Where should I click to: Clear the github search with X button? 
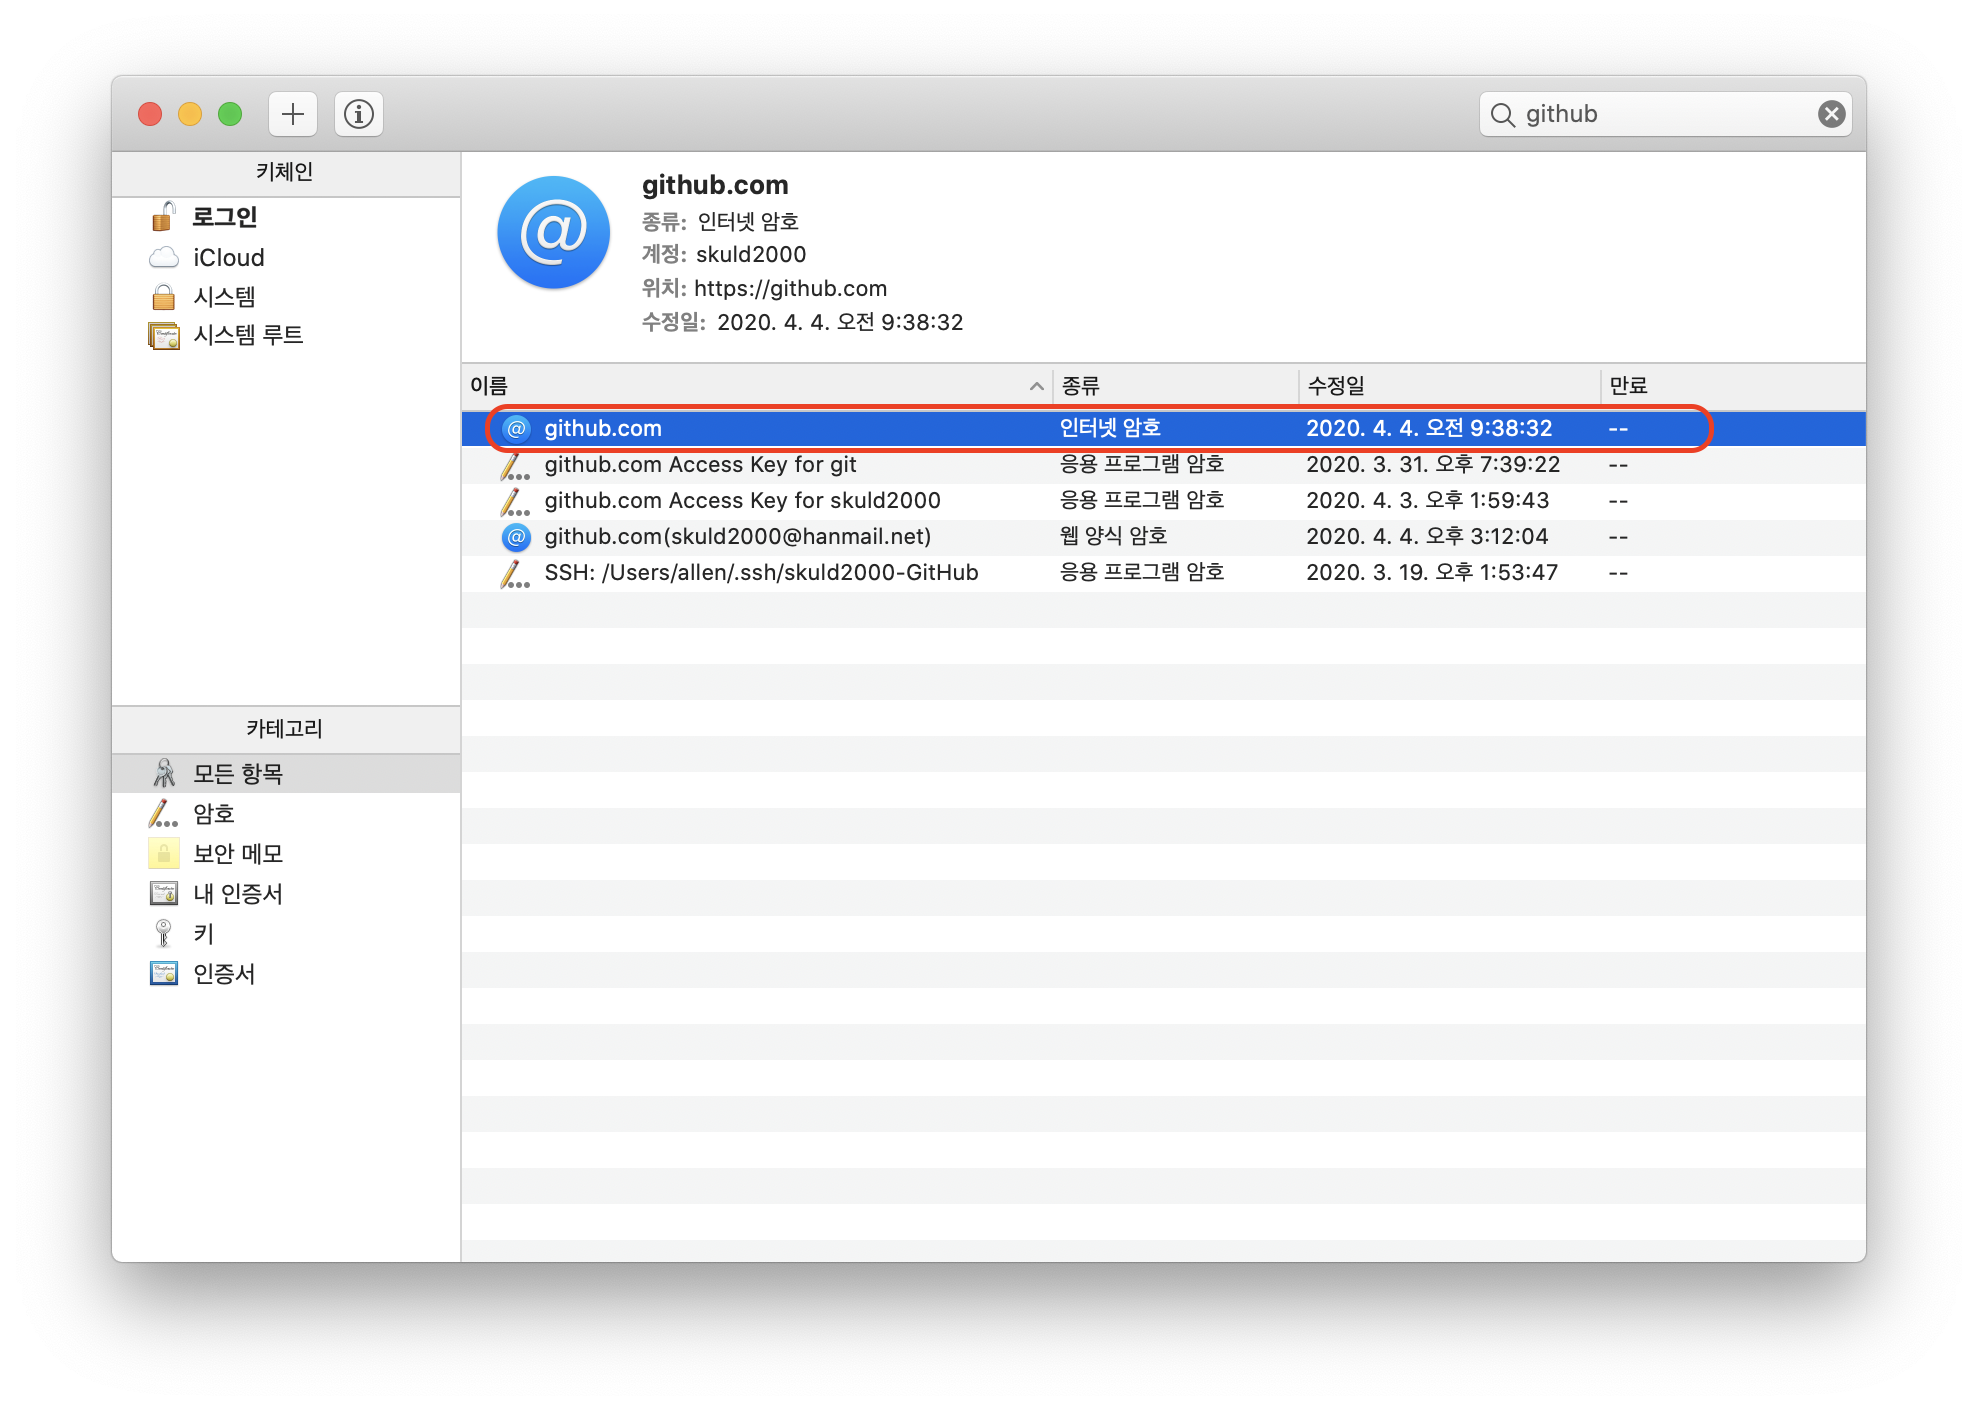coord(1831,114)
